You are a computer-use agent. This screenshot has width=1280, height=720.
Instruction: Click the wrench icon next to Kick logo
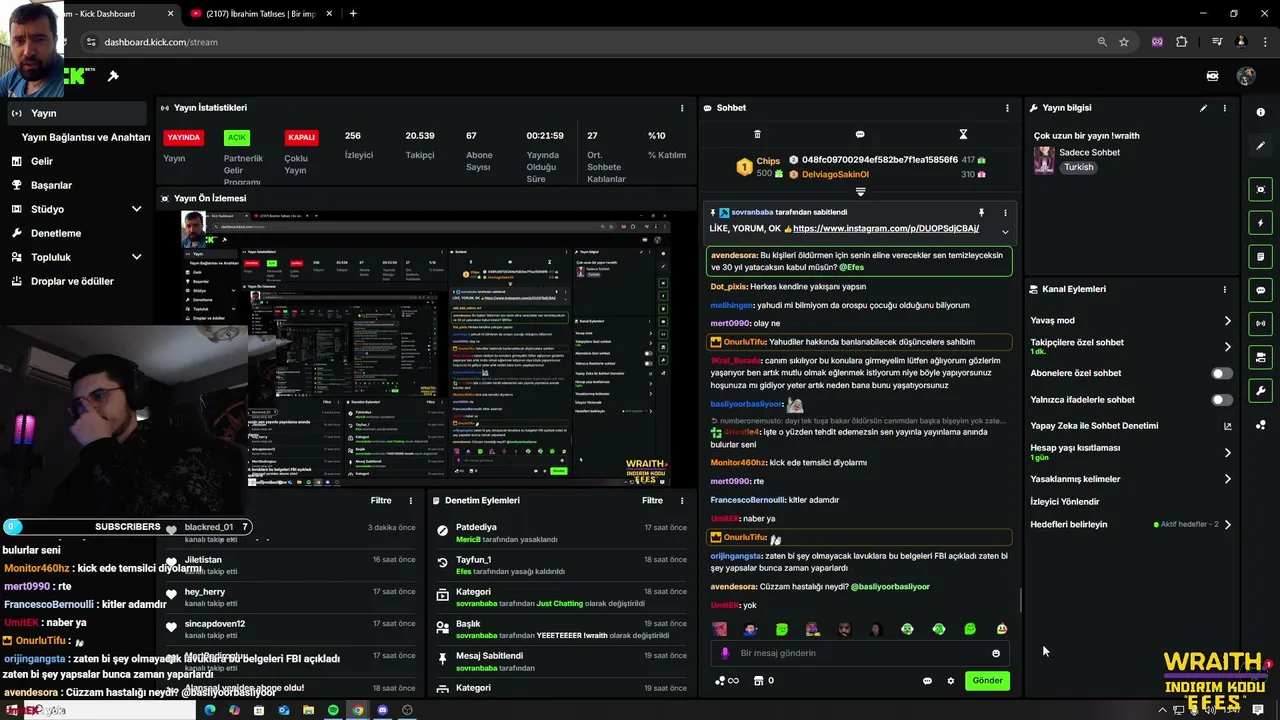click(x=113, y=76)
